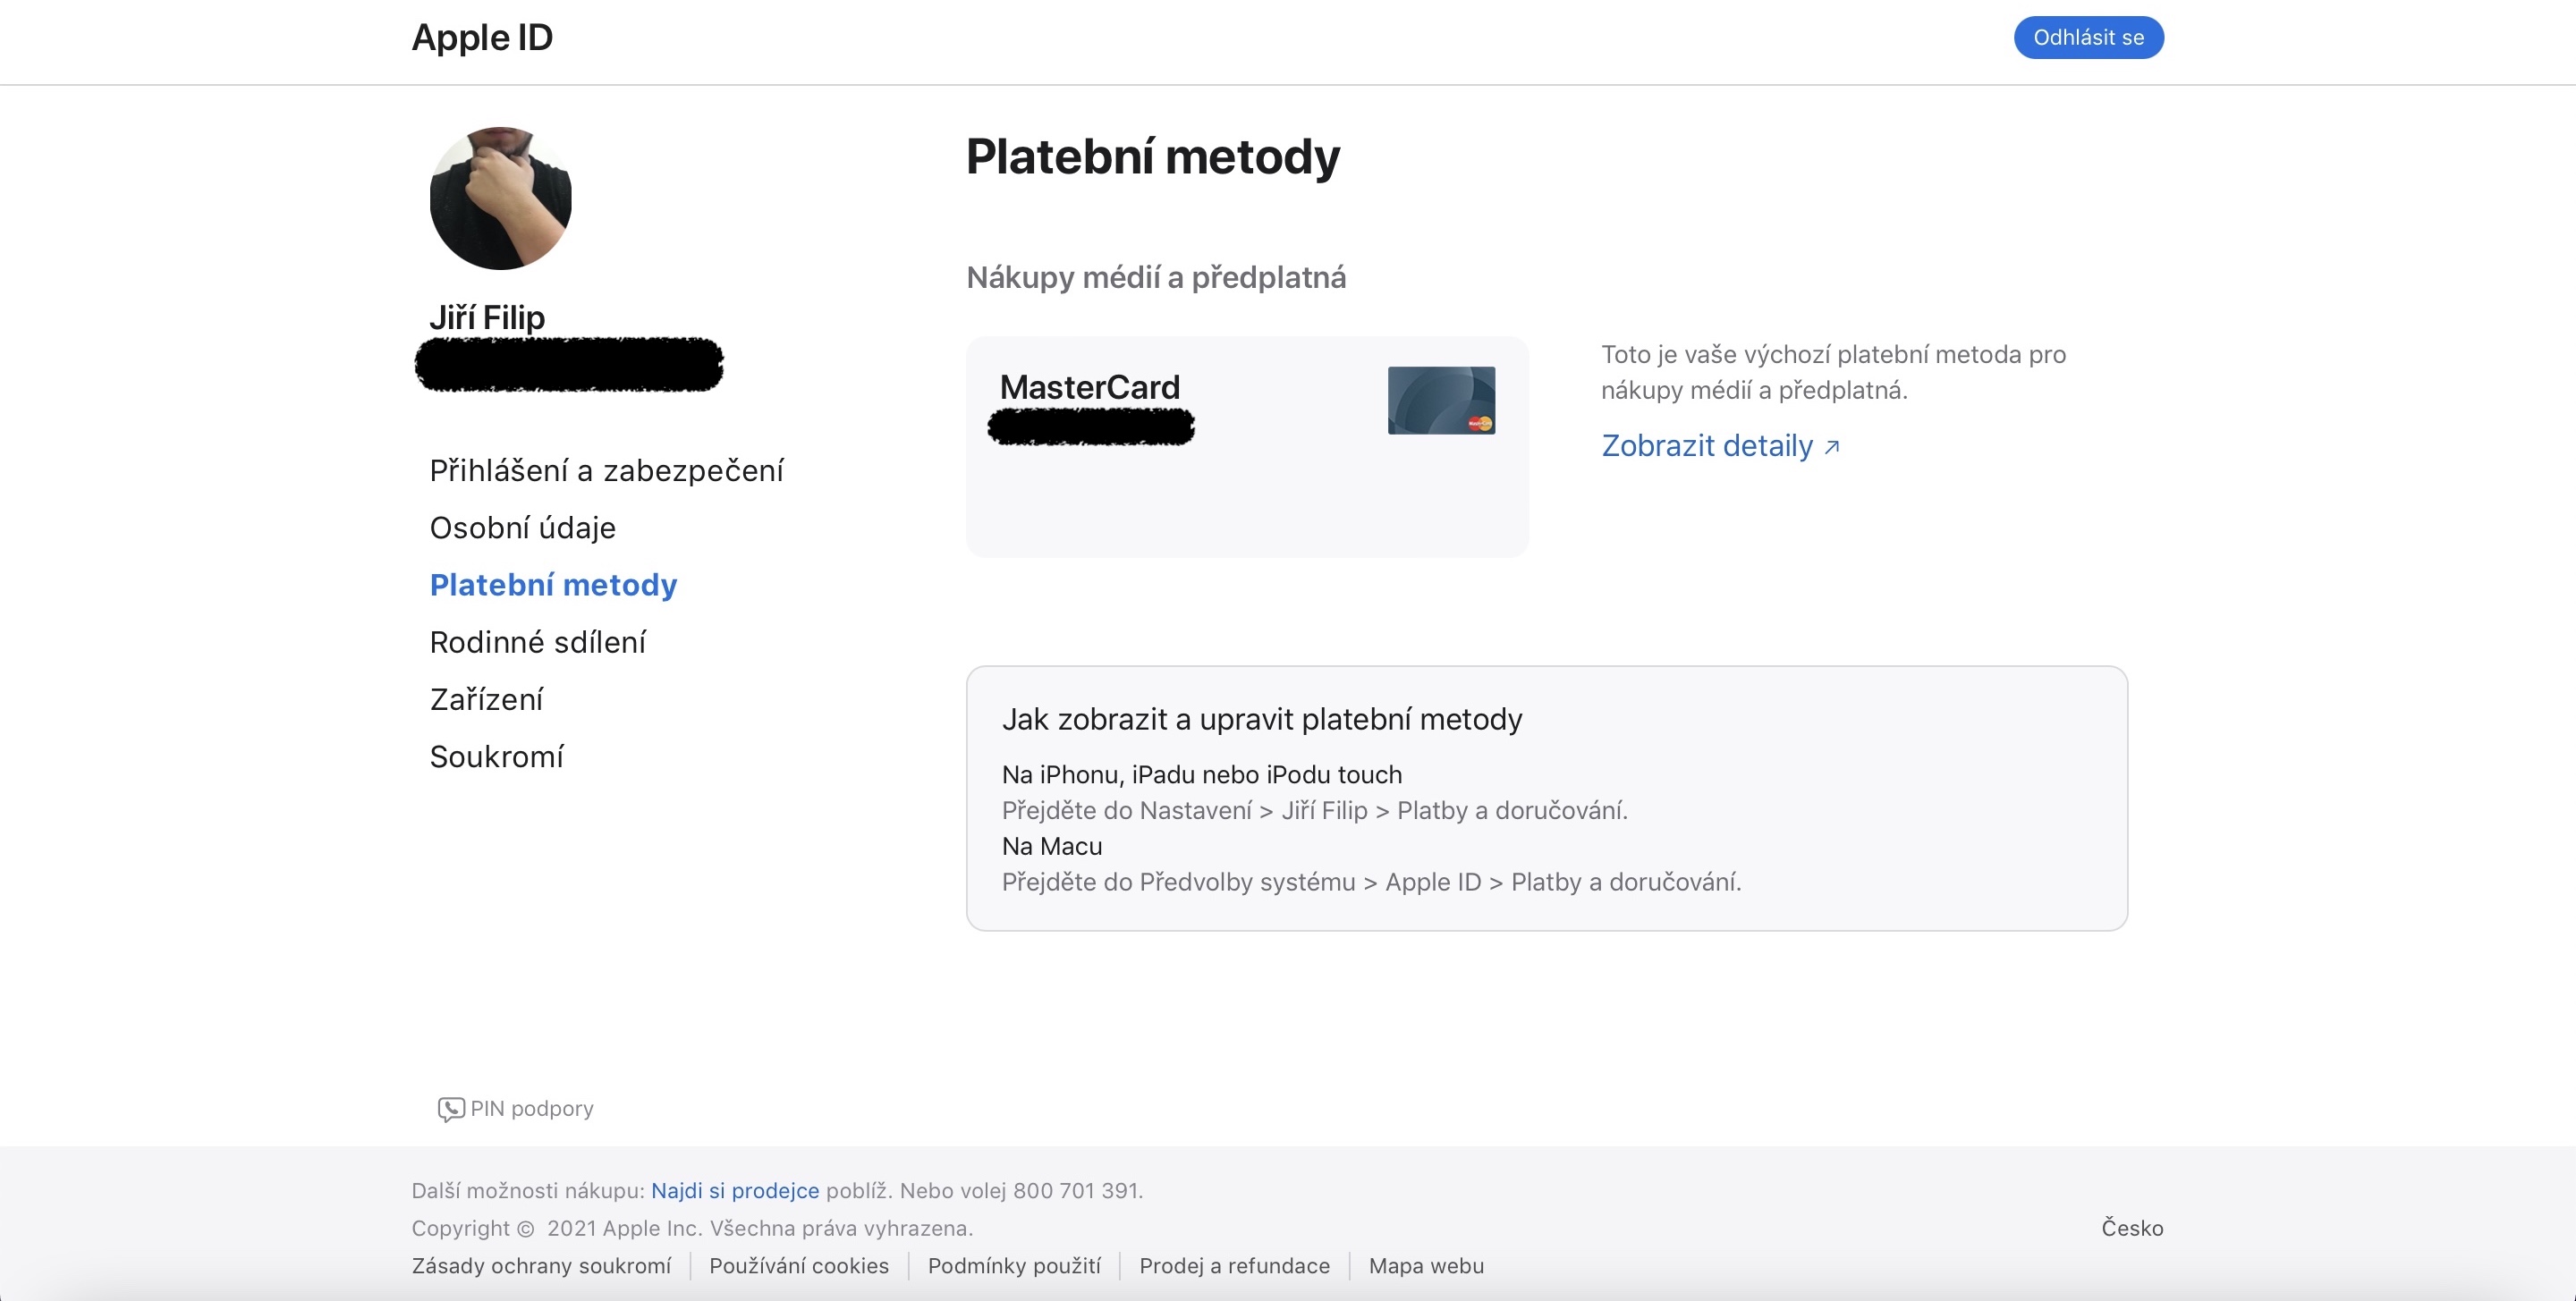Open the Mapa webu link
This screenshot has height=1301, width=2576.
click(1426, 1266)
